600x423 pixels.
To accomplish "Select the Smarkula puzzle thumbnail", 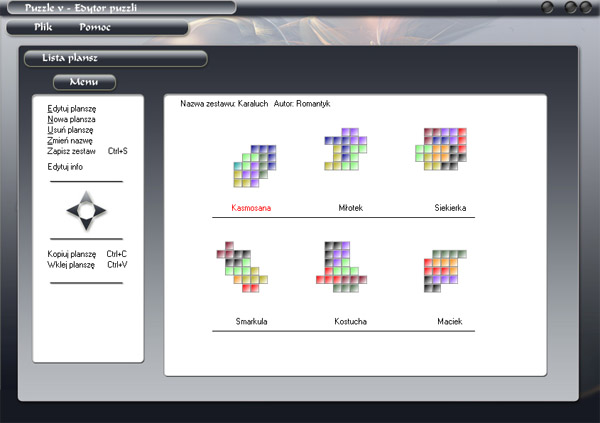I will pyautogui.click(x=242, y=267).
